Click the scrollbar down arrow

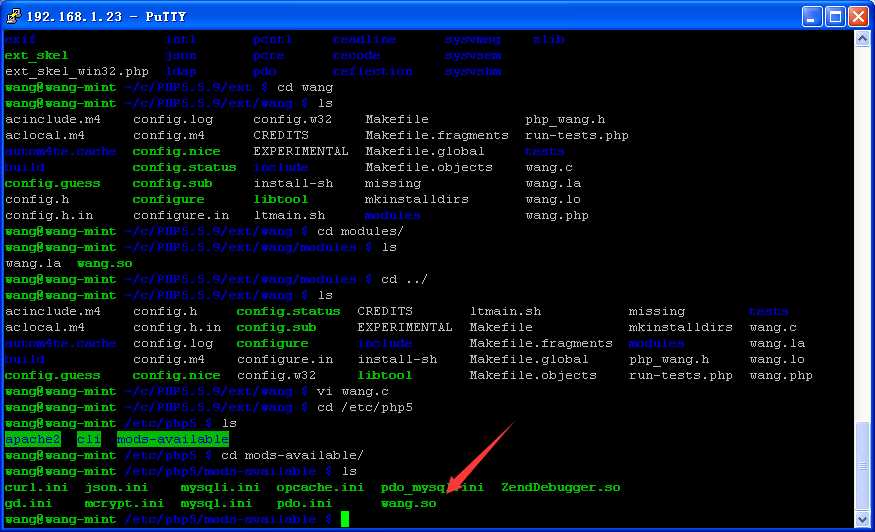click(x=862, y=520)
